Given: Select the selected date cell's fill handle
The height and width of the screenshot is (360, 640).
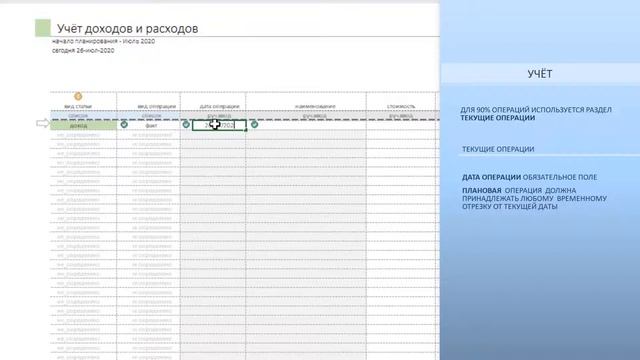Looking at the screenshot, I should tap(246, 130).
